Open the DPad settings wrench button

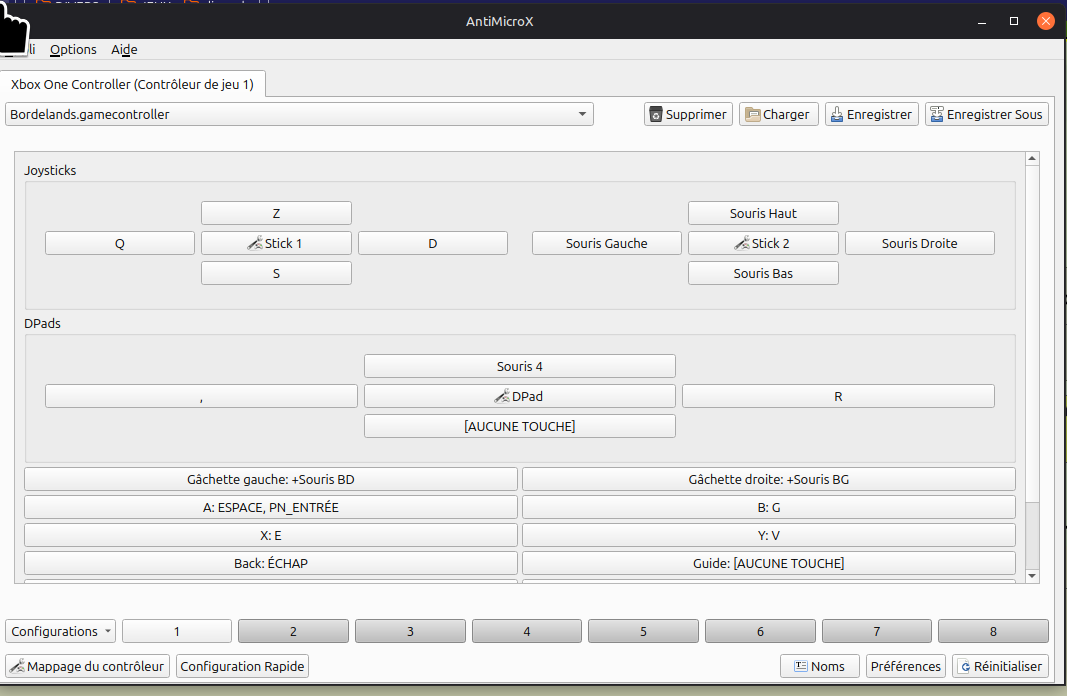coord(519,396)
